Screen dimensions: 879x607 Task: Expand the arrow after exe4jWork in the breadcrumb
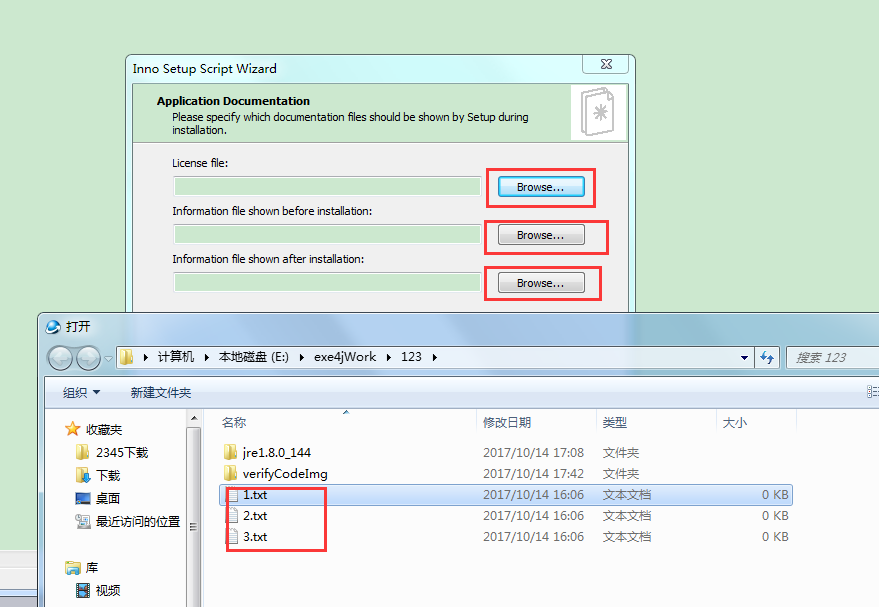pyautogui.click(x=388, y=357)
